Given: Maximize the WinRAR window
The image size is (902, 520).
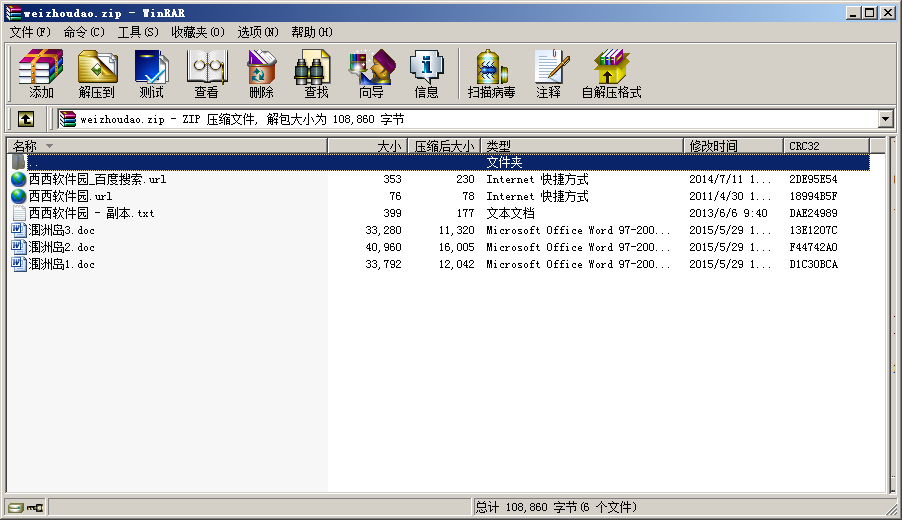Looking at the screenshot, I should coord(870,13).
